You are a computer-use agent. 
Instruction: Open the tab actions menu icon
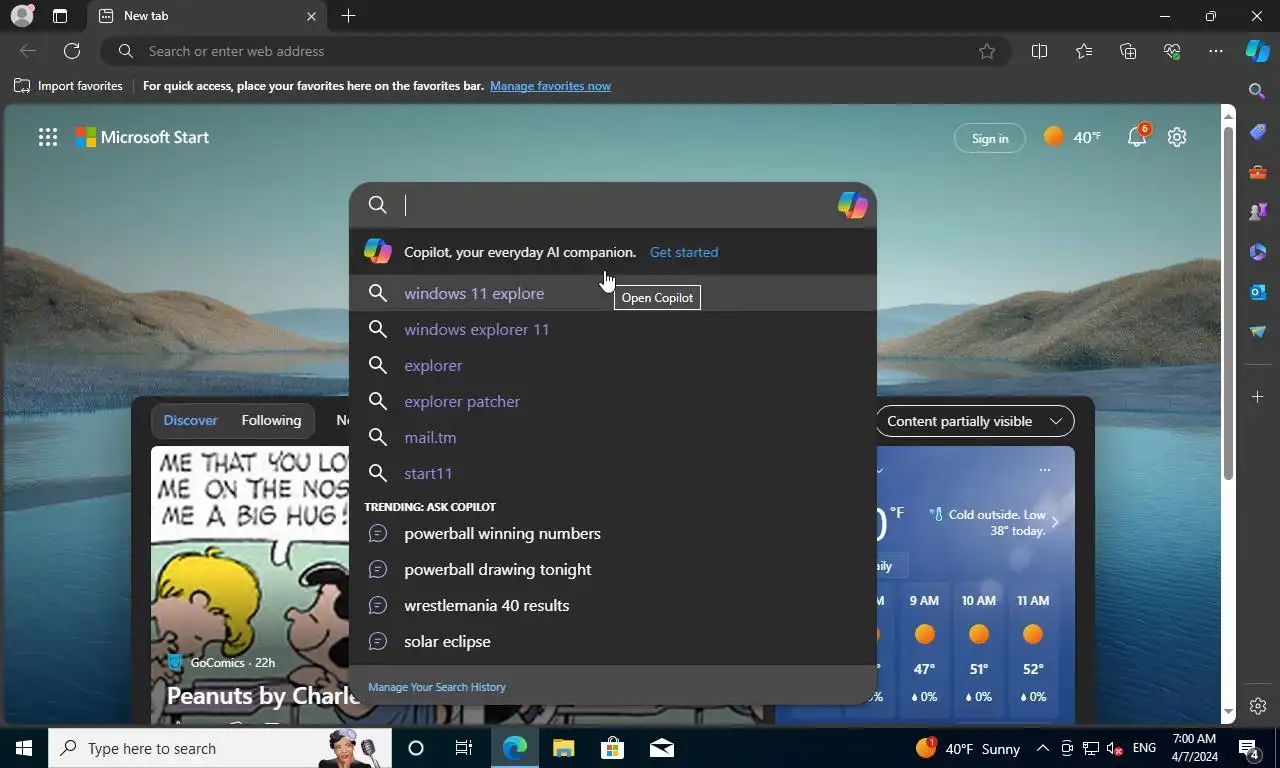(x=60, y=16)
